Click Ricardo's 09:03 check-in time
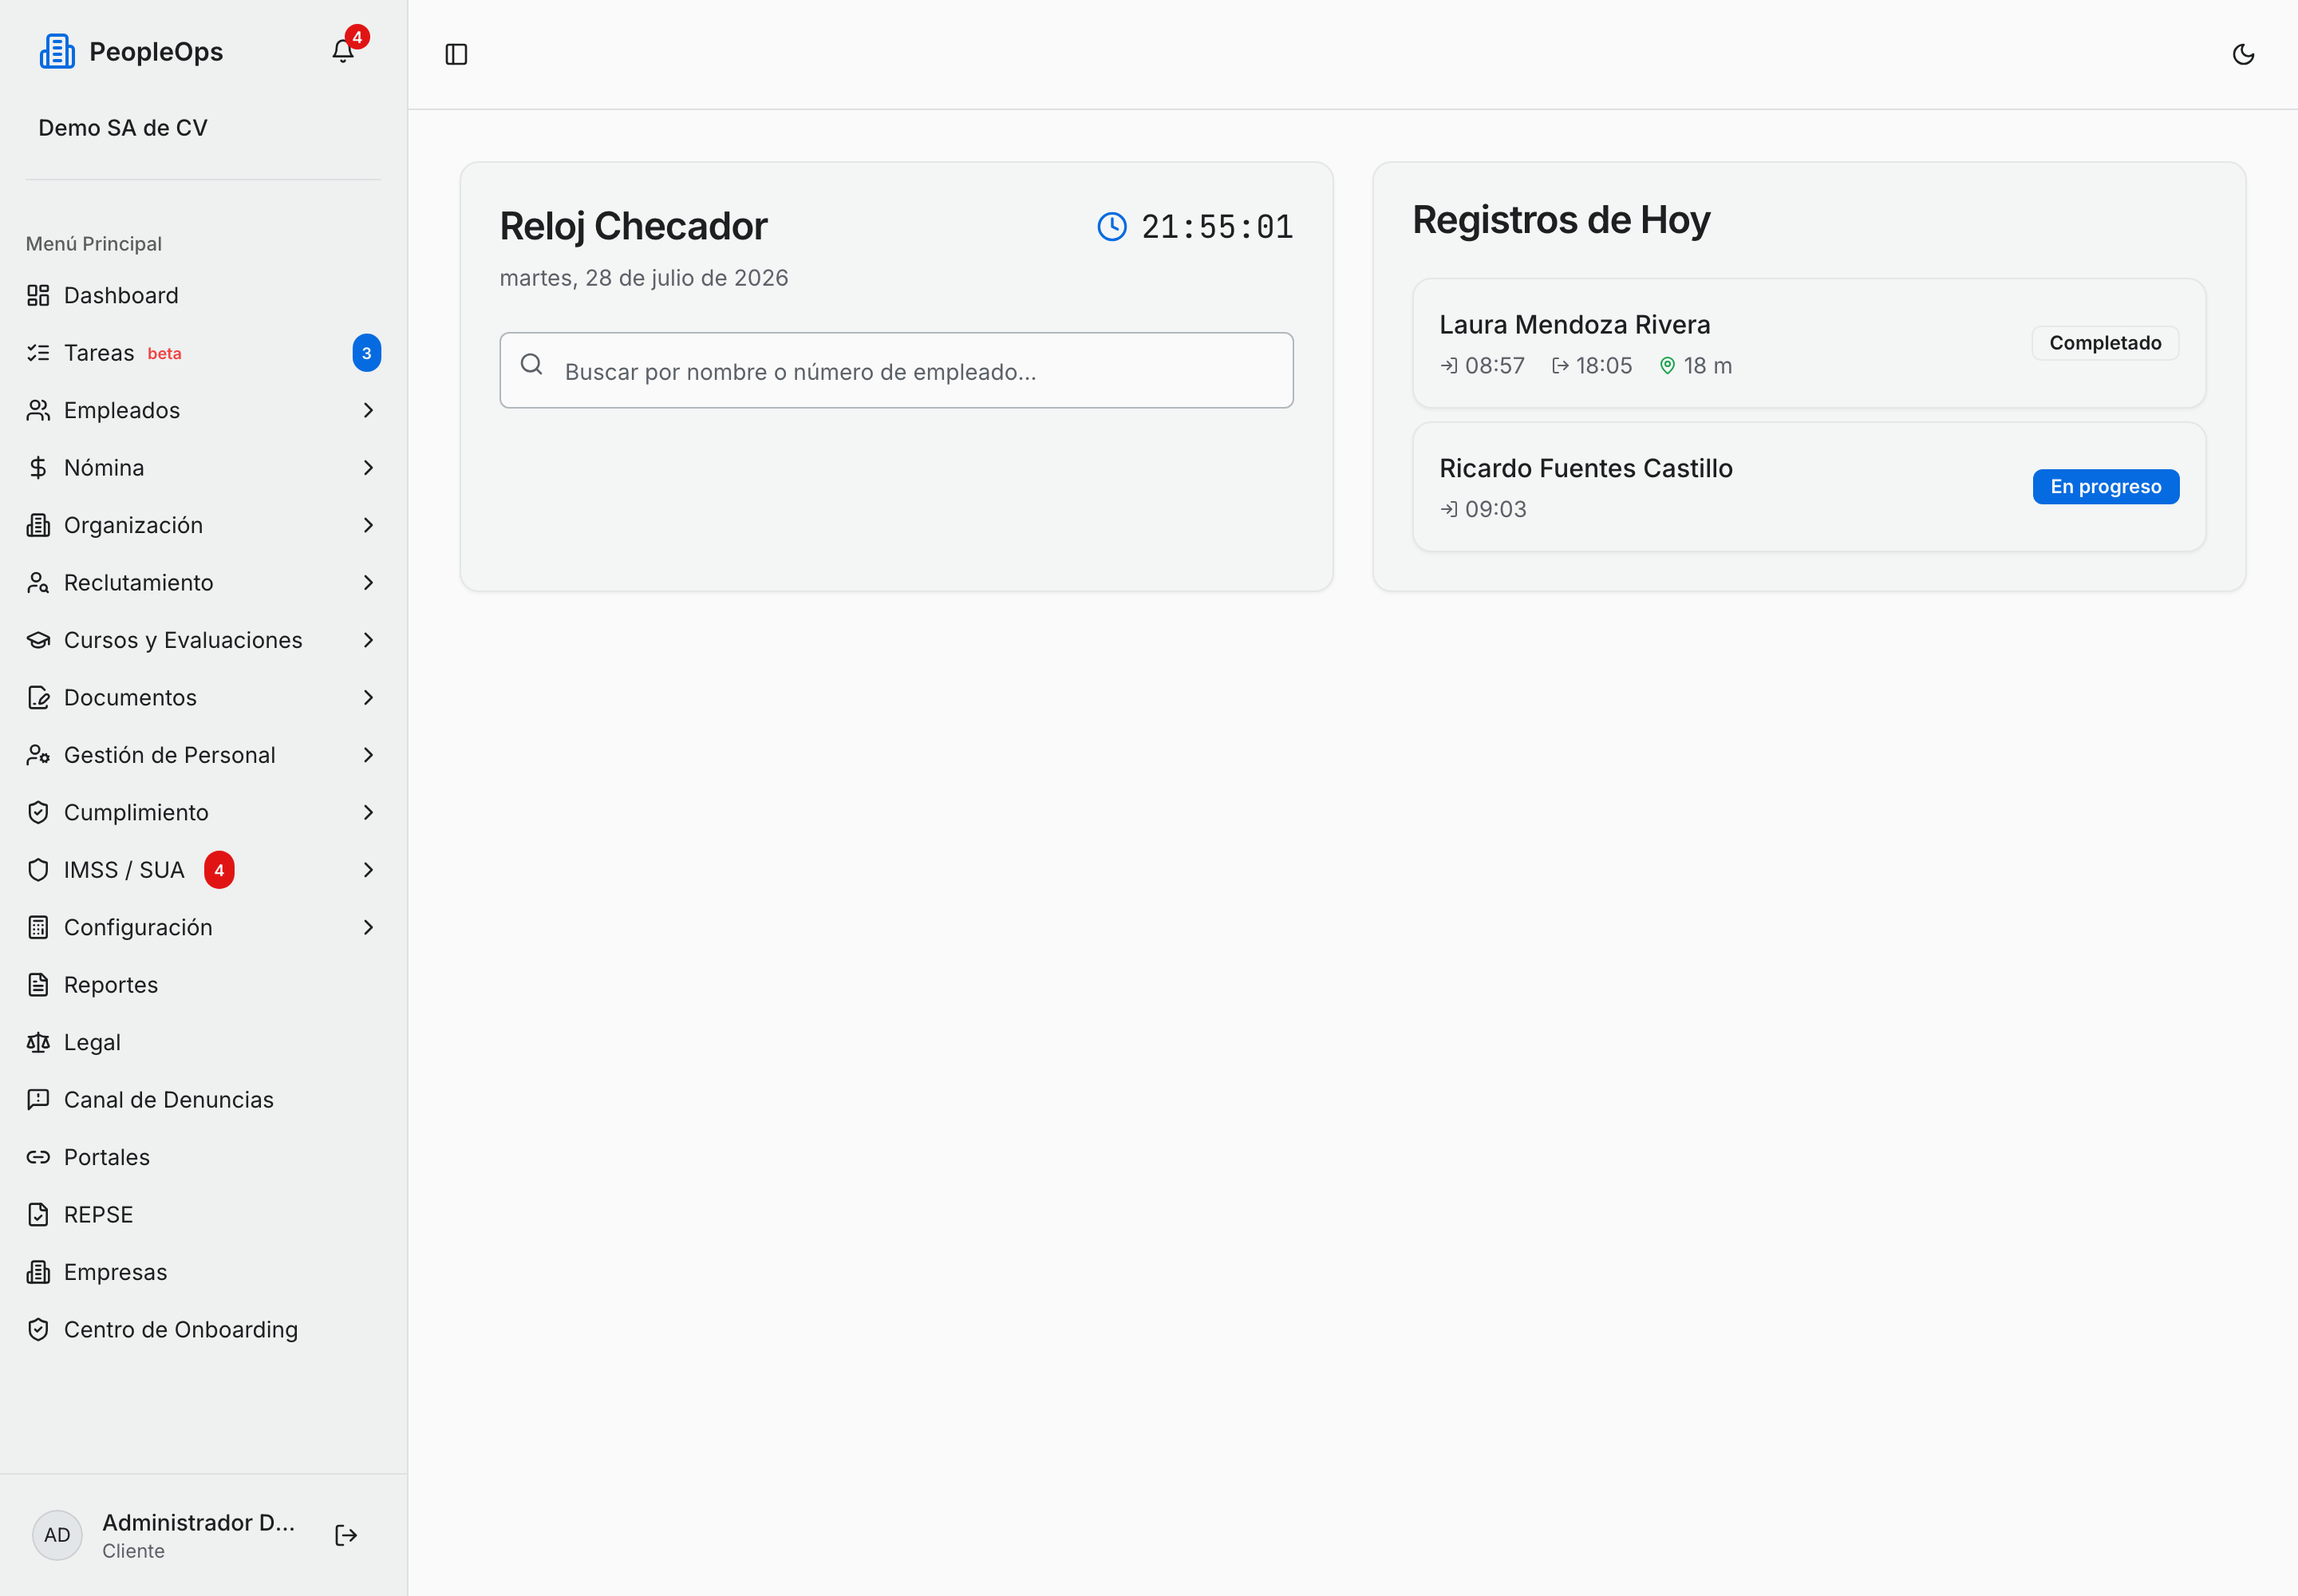This screenshot has height=1596, width=2298. [1495, 509]
